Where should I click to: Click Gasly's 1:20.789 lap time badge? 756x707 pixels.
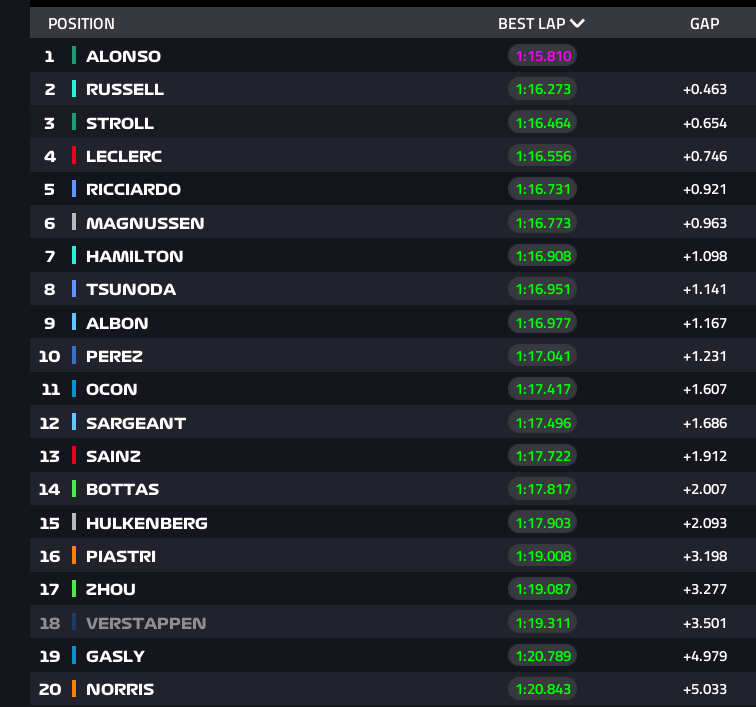tap(542, 656)
